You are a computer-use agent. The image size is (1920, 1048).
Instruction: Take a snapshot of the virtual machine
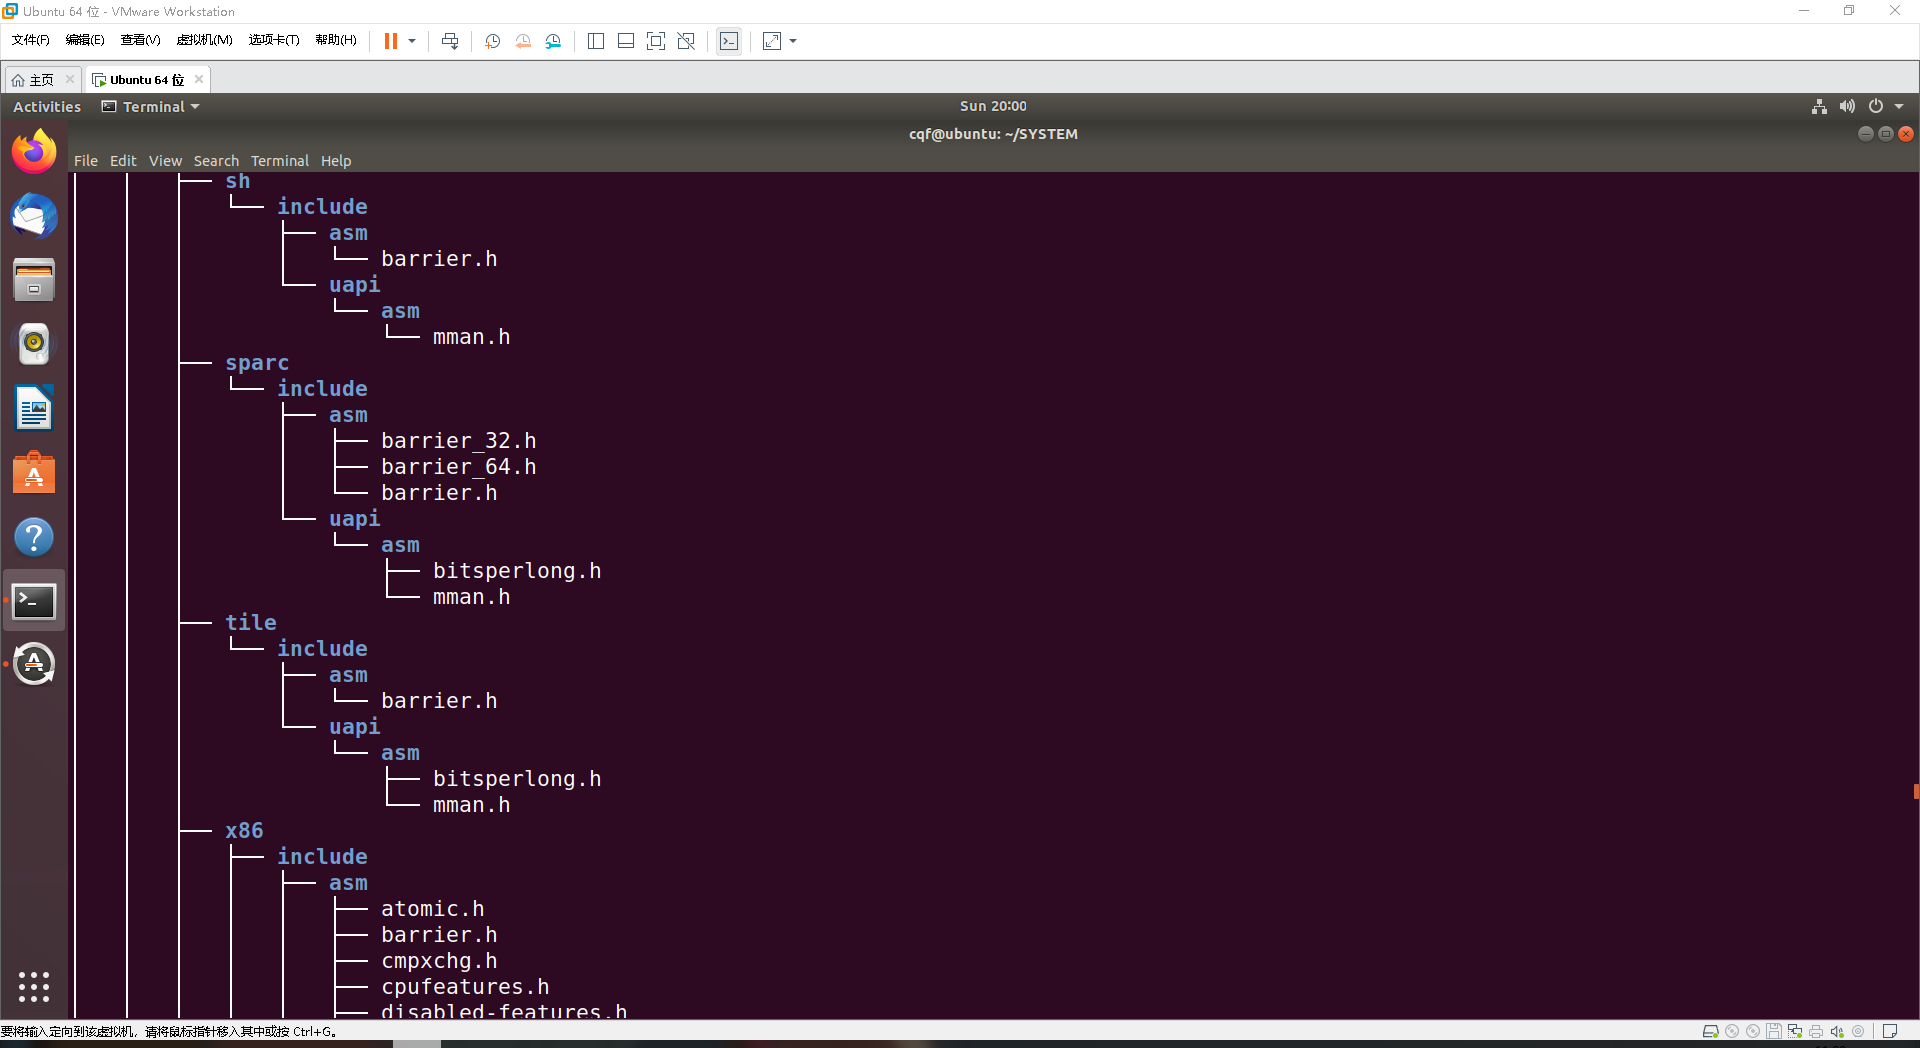(x=491, y=41)
